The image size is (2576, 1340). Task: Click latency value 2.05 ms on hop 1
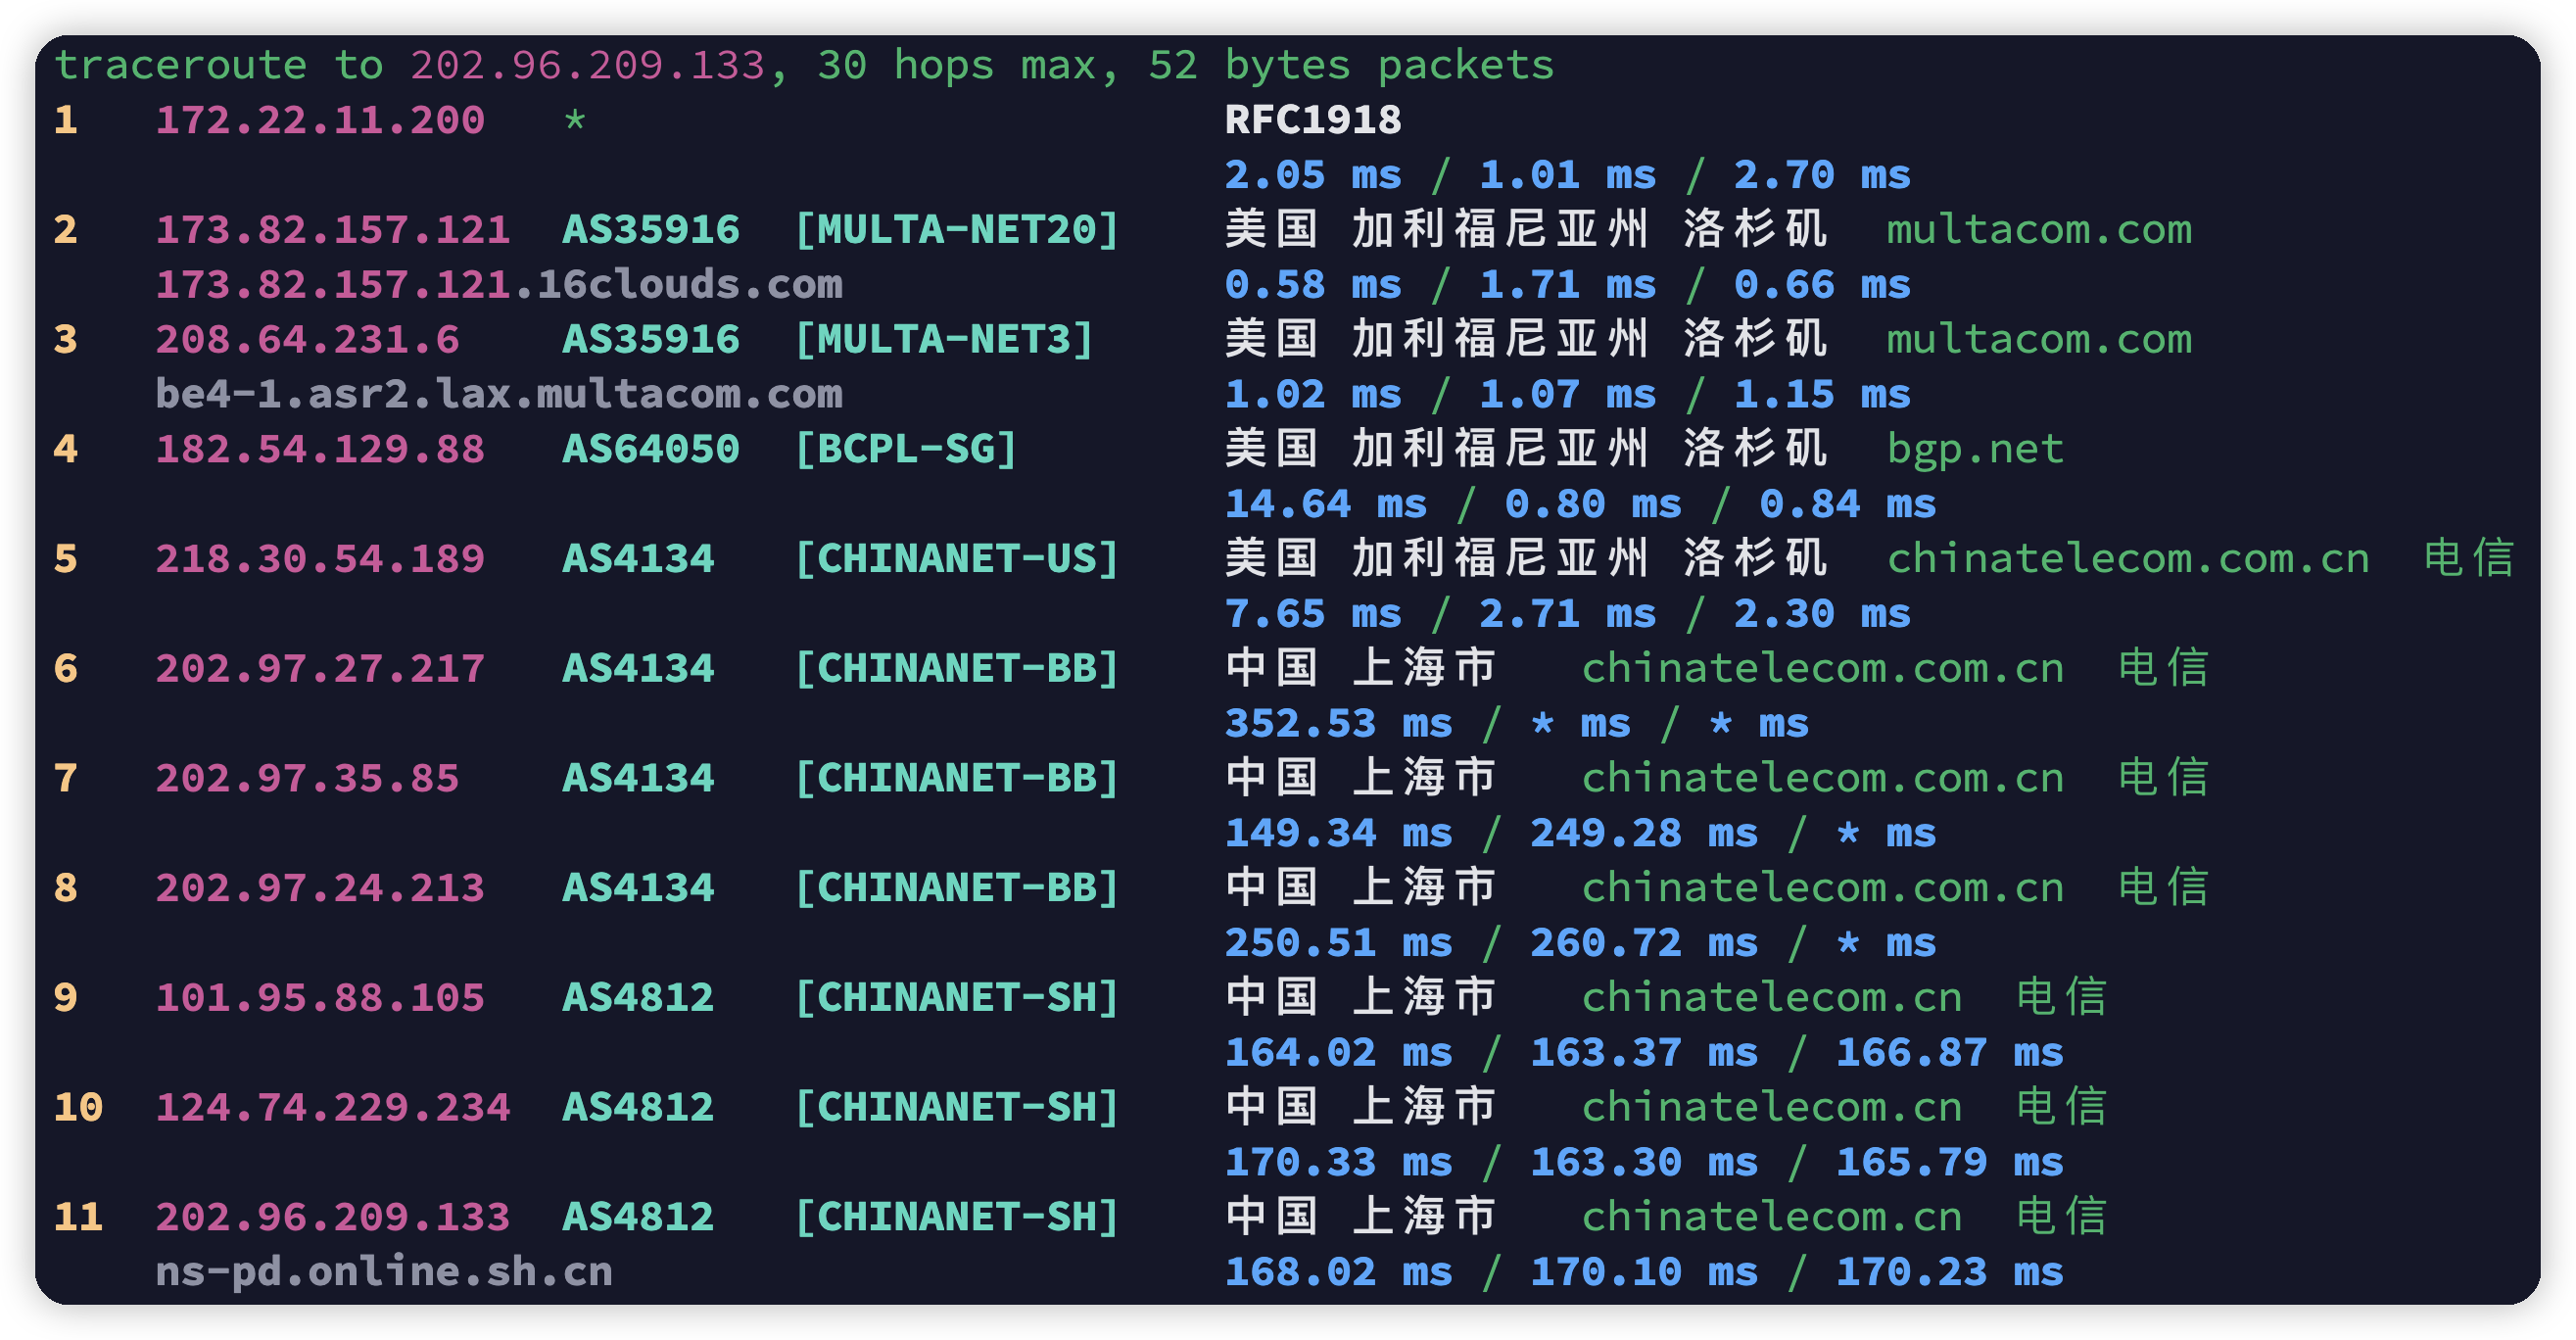click(1313, 176)
